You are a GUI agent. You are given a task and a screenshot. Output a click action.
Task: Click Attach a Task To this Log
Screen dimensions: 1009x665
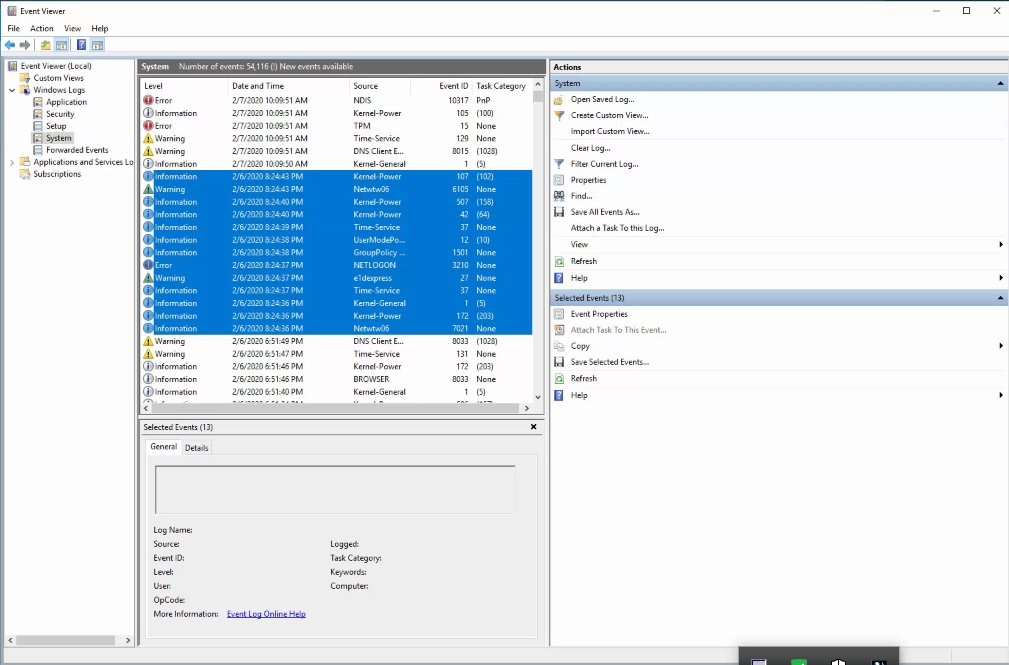[618, 229]
